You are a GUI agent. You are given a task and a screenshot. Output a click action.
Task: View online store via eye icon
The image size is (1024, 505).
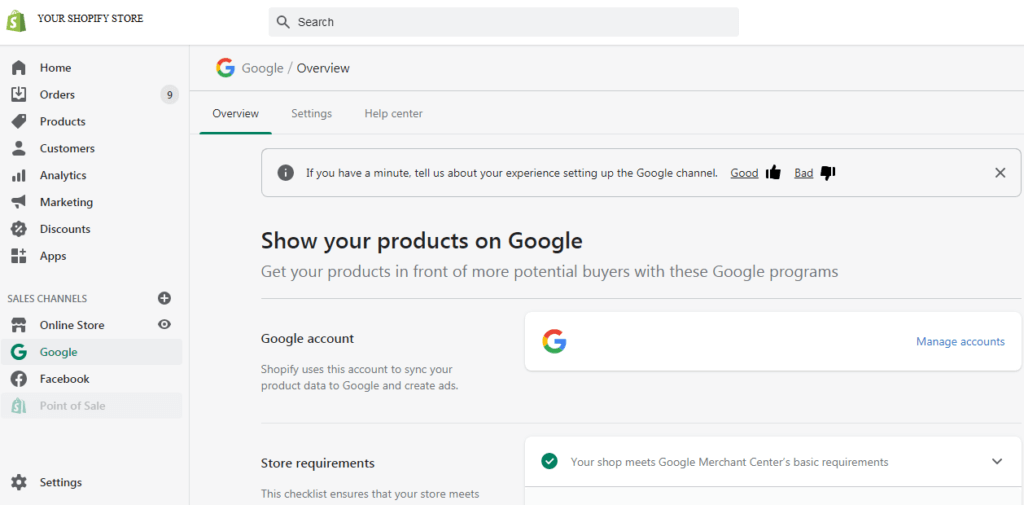click(165, 325)
